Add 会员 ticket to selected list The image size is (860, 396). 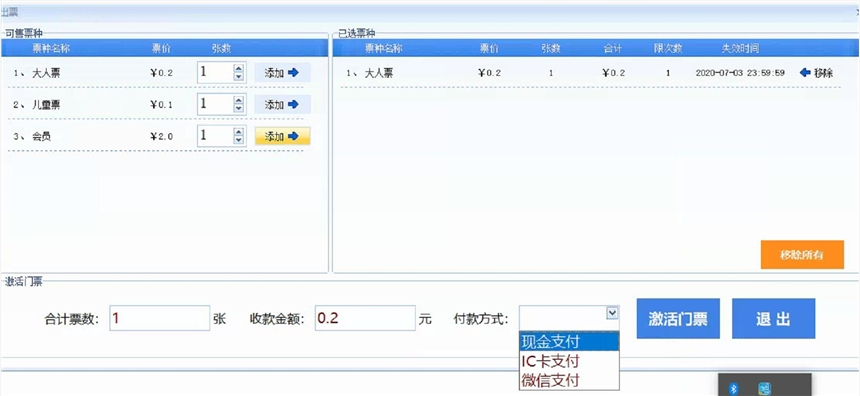[x=282, y=136]
